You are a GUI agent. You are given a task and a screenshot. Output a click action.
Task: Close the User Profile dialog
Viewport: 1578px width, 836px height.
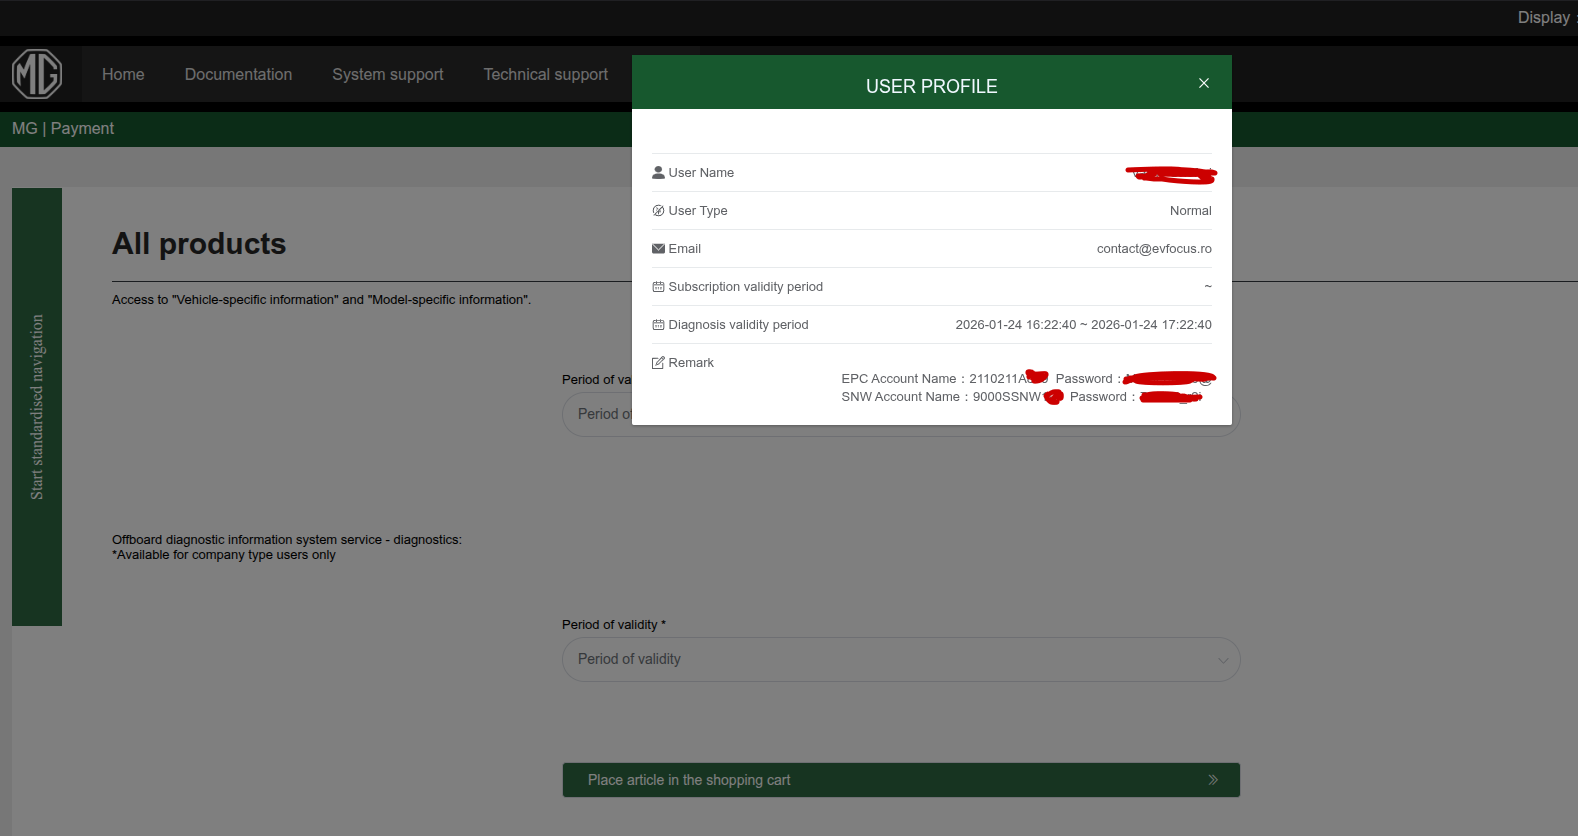pos(1204,83)
